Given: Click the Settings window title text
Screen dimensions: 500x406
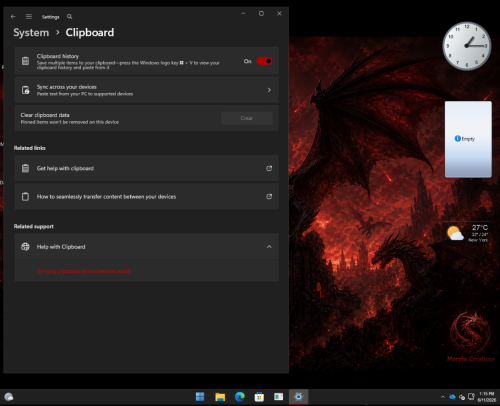Looking at the screenshot, I should coord(51,17).
